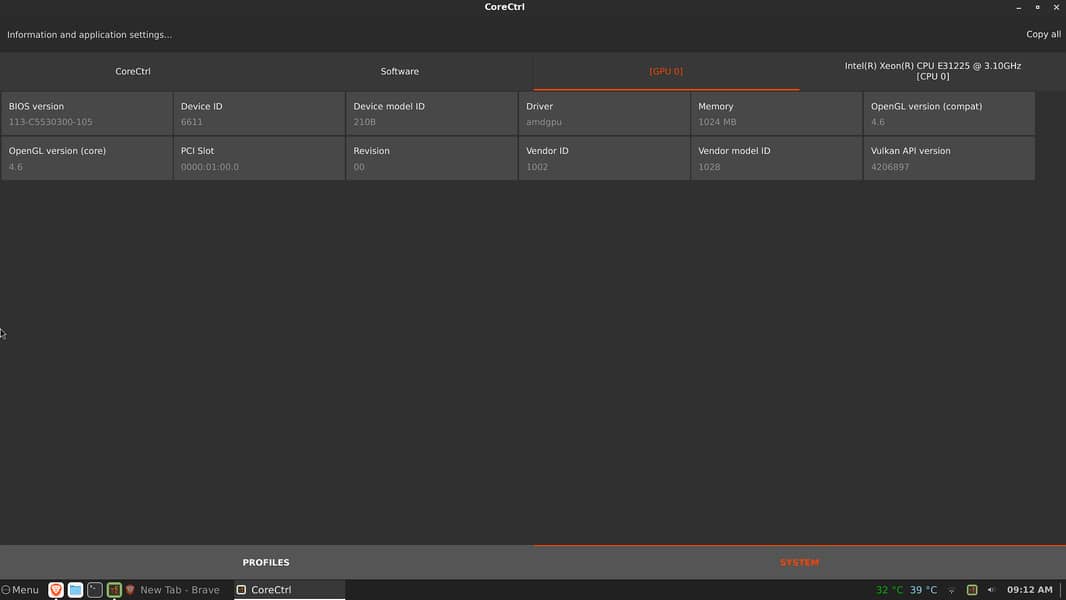The height and width of the screenshot is (600, 1066).
Task: Switch to the CoreCtrl info tab
Action: (133, 71)
